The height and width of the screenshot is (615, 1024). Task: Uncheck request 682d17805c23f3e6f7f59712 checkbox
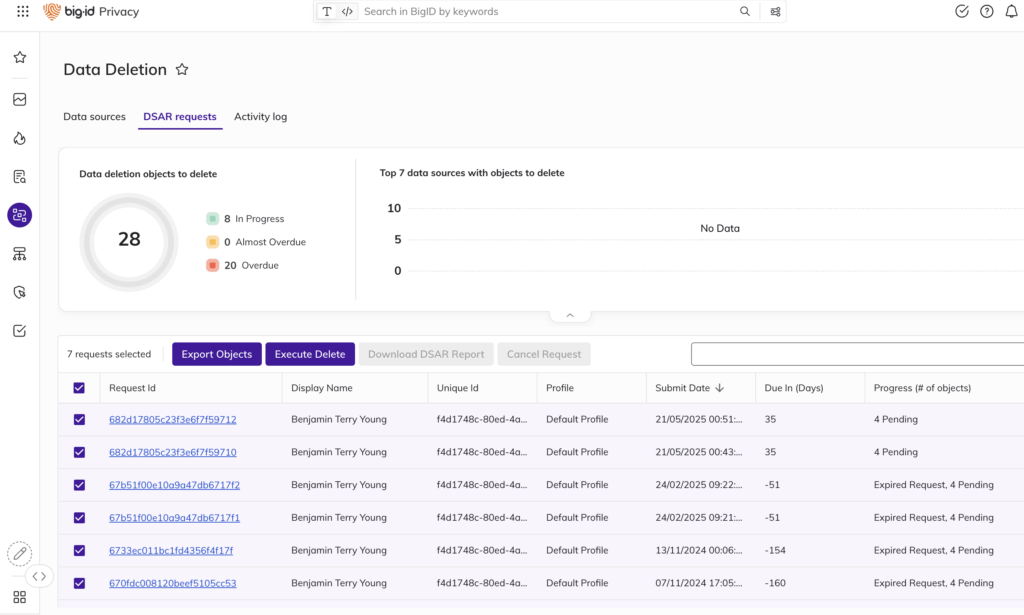[79, 420]
